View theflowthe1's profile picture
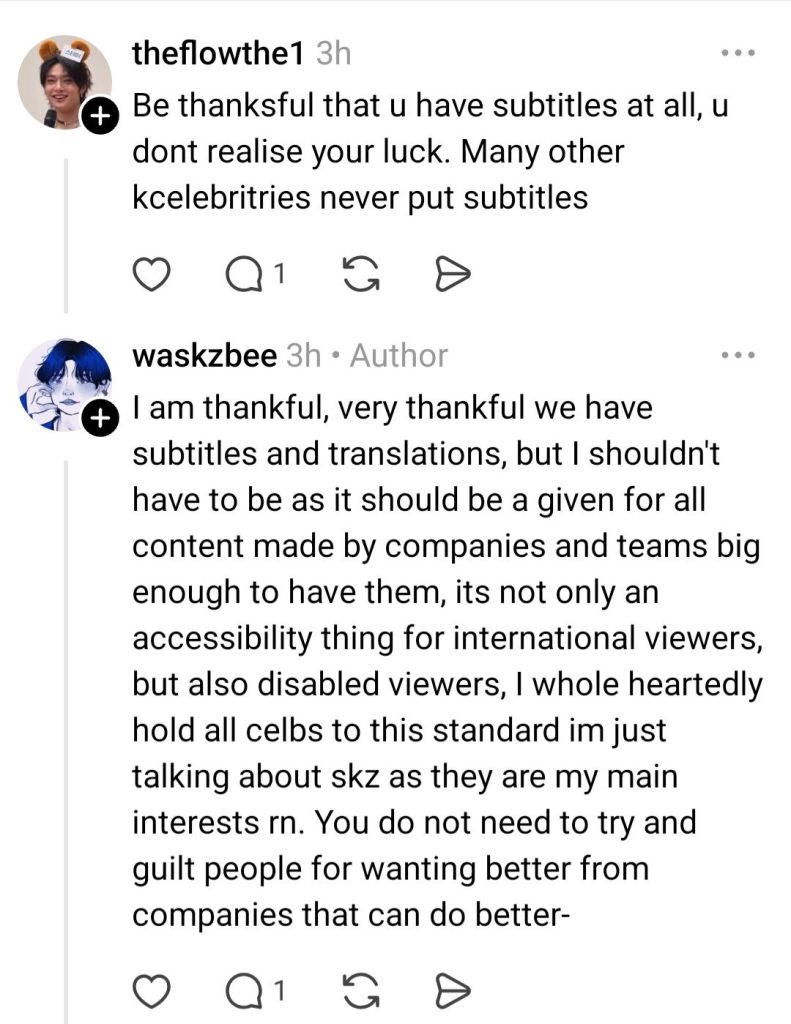This screenshot has height=1024, width=791. pyautogui.click(x=58, y=80)
